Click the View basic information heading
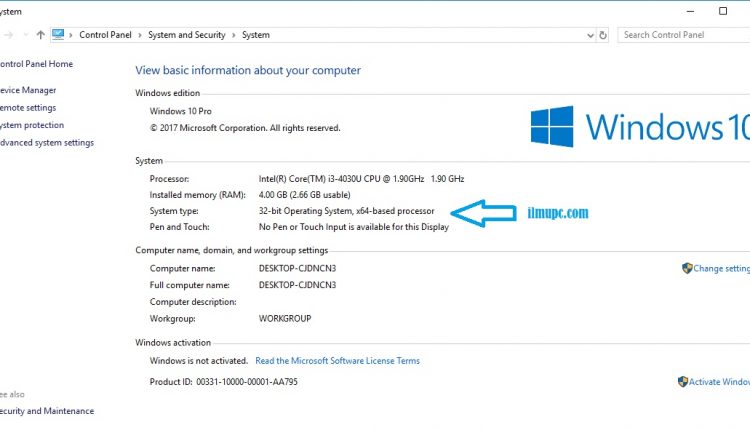 click(248, 70)
